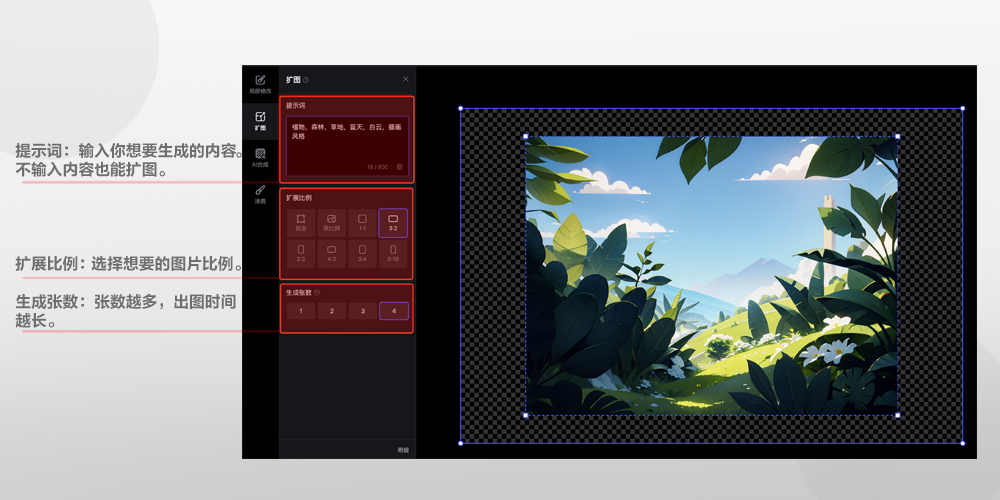Select the 9:16 expansion ratio

(393, 253)
